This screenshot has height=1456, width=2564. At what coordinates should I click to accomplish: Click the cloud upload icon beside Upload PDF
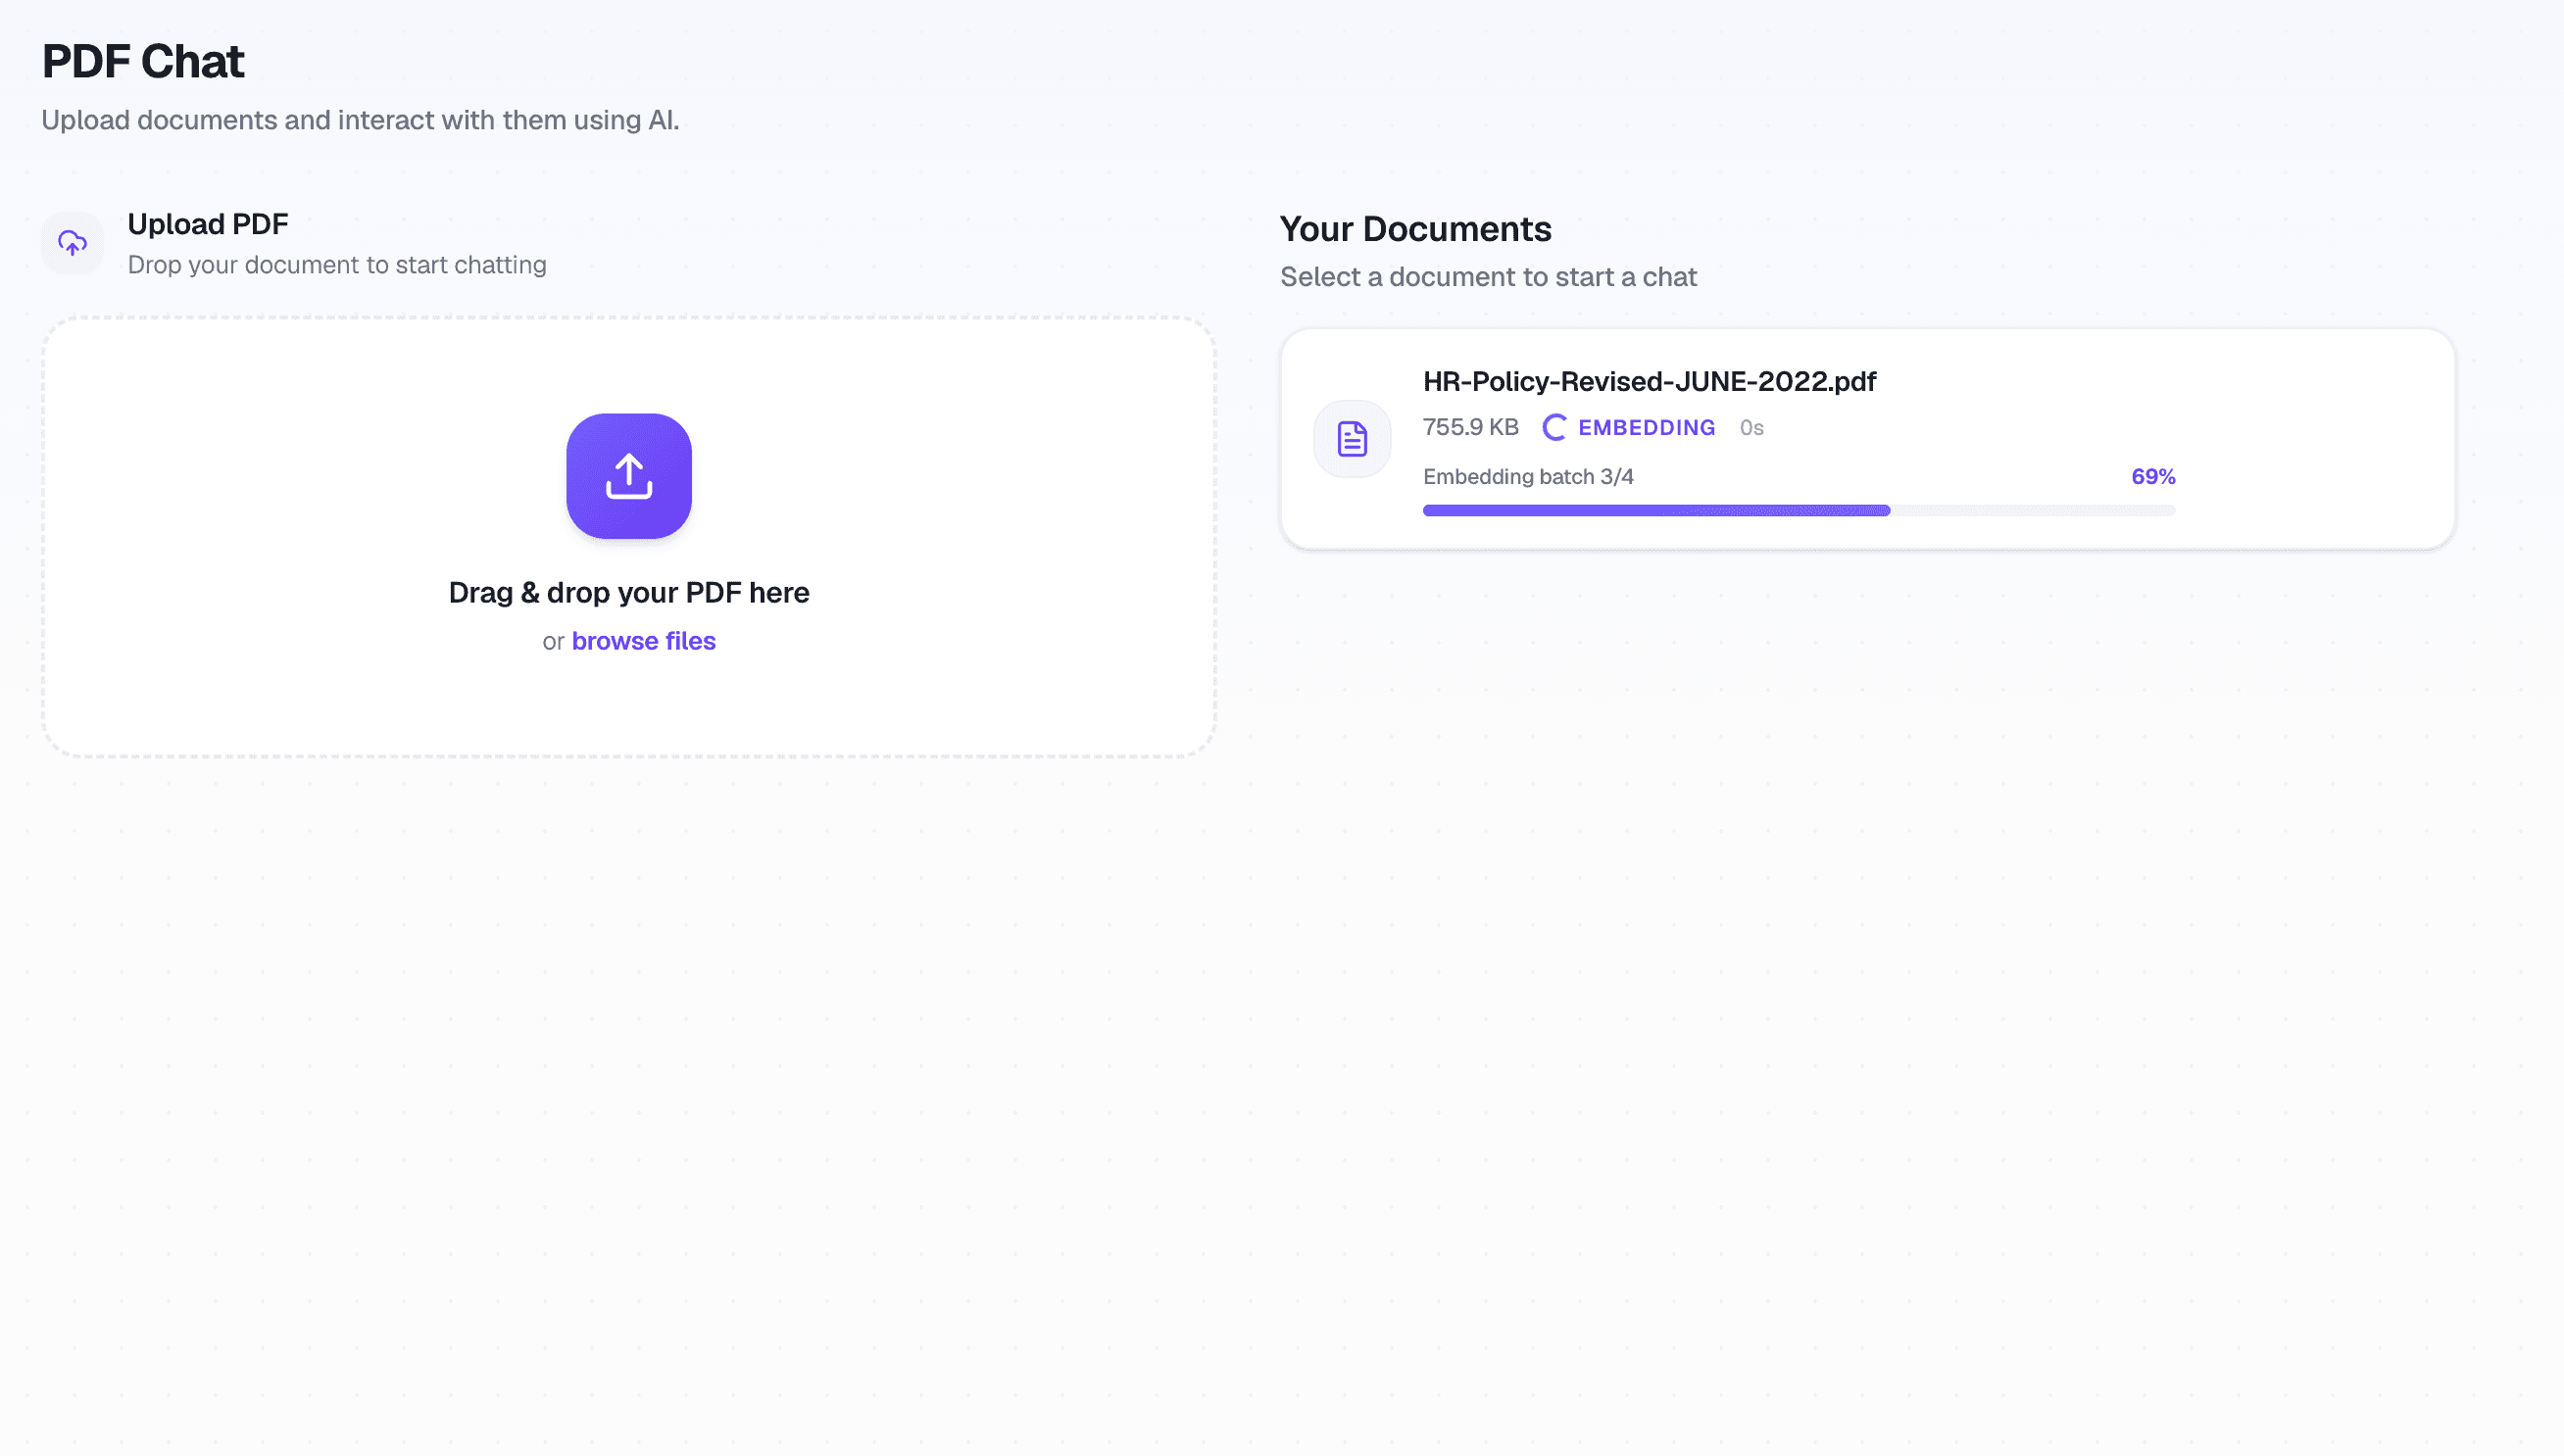72,242
